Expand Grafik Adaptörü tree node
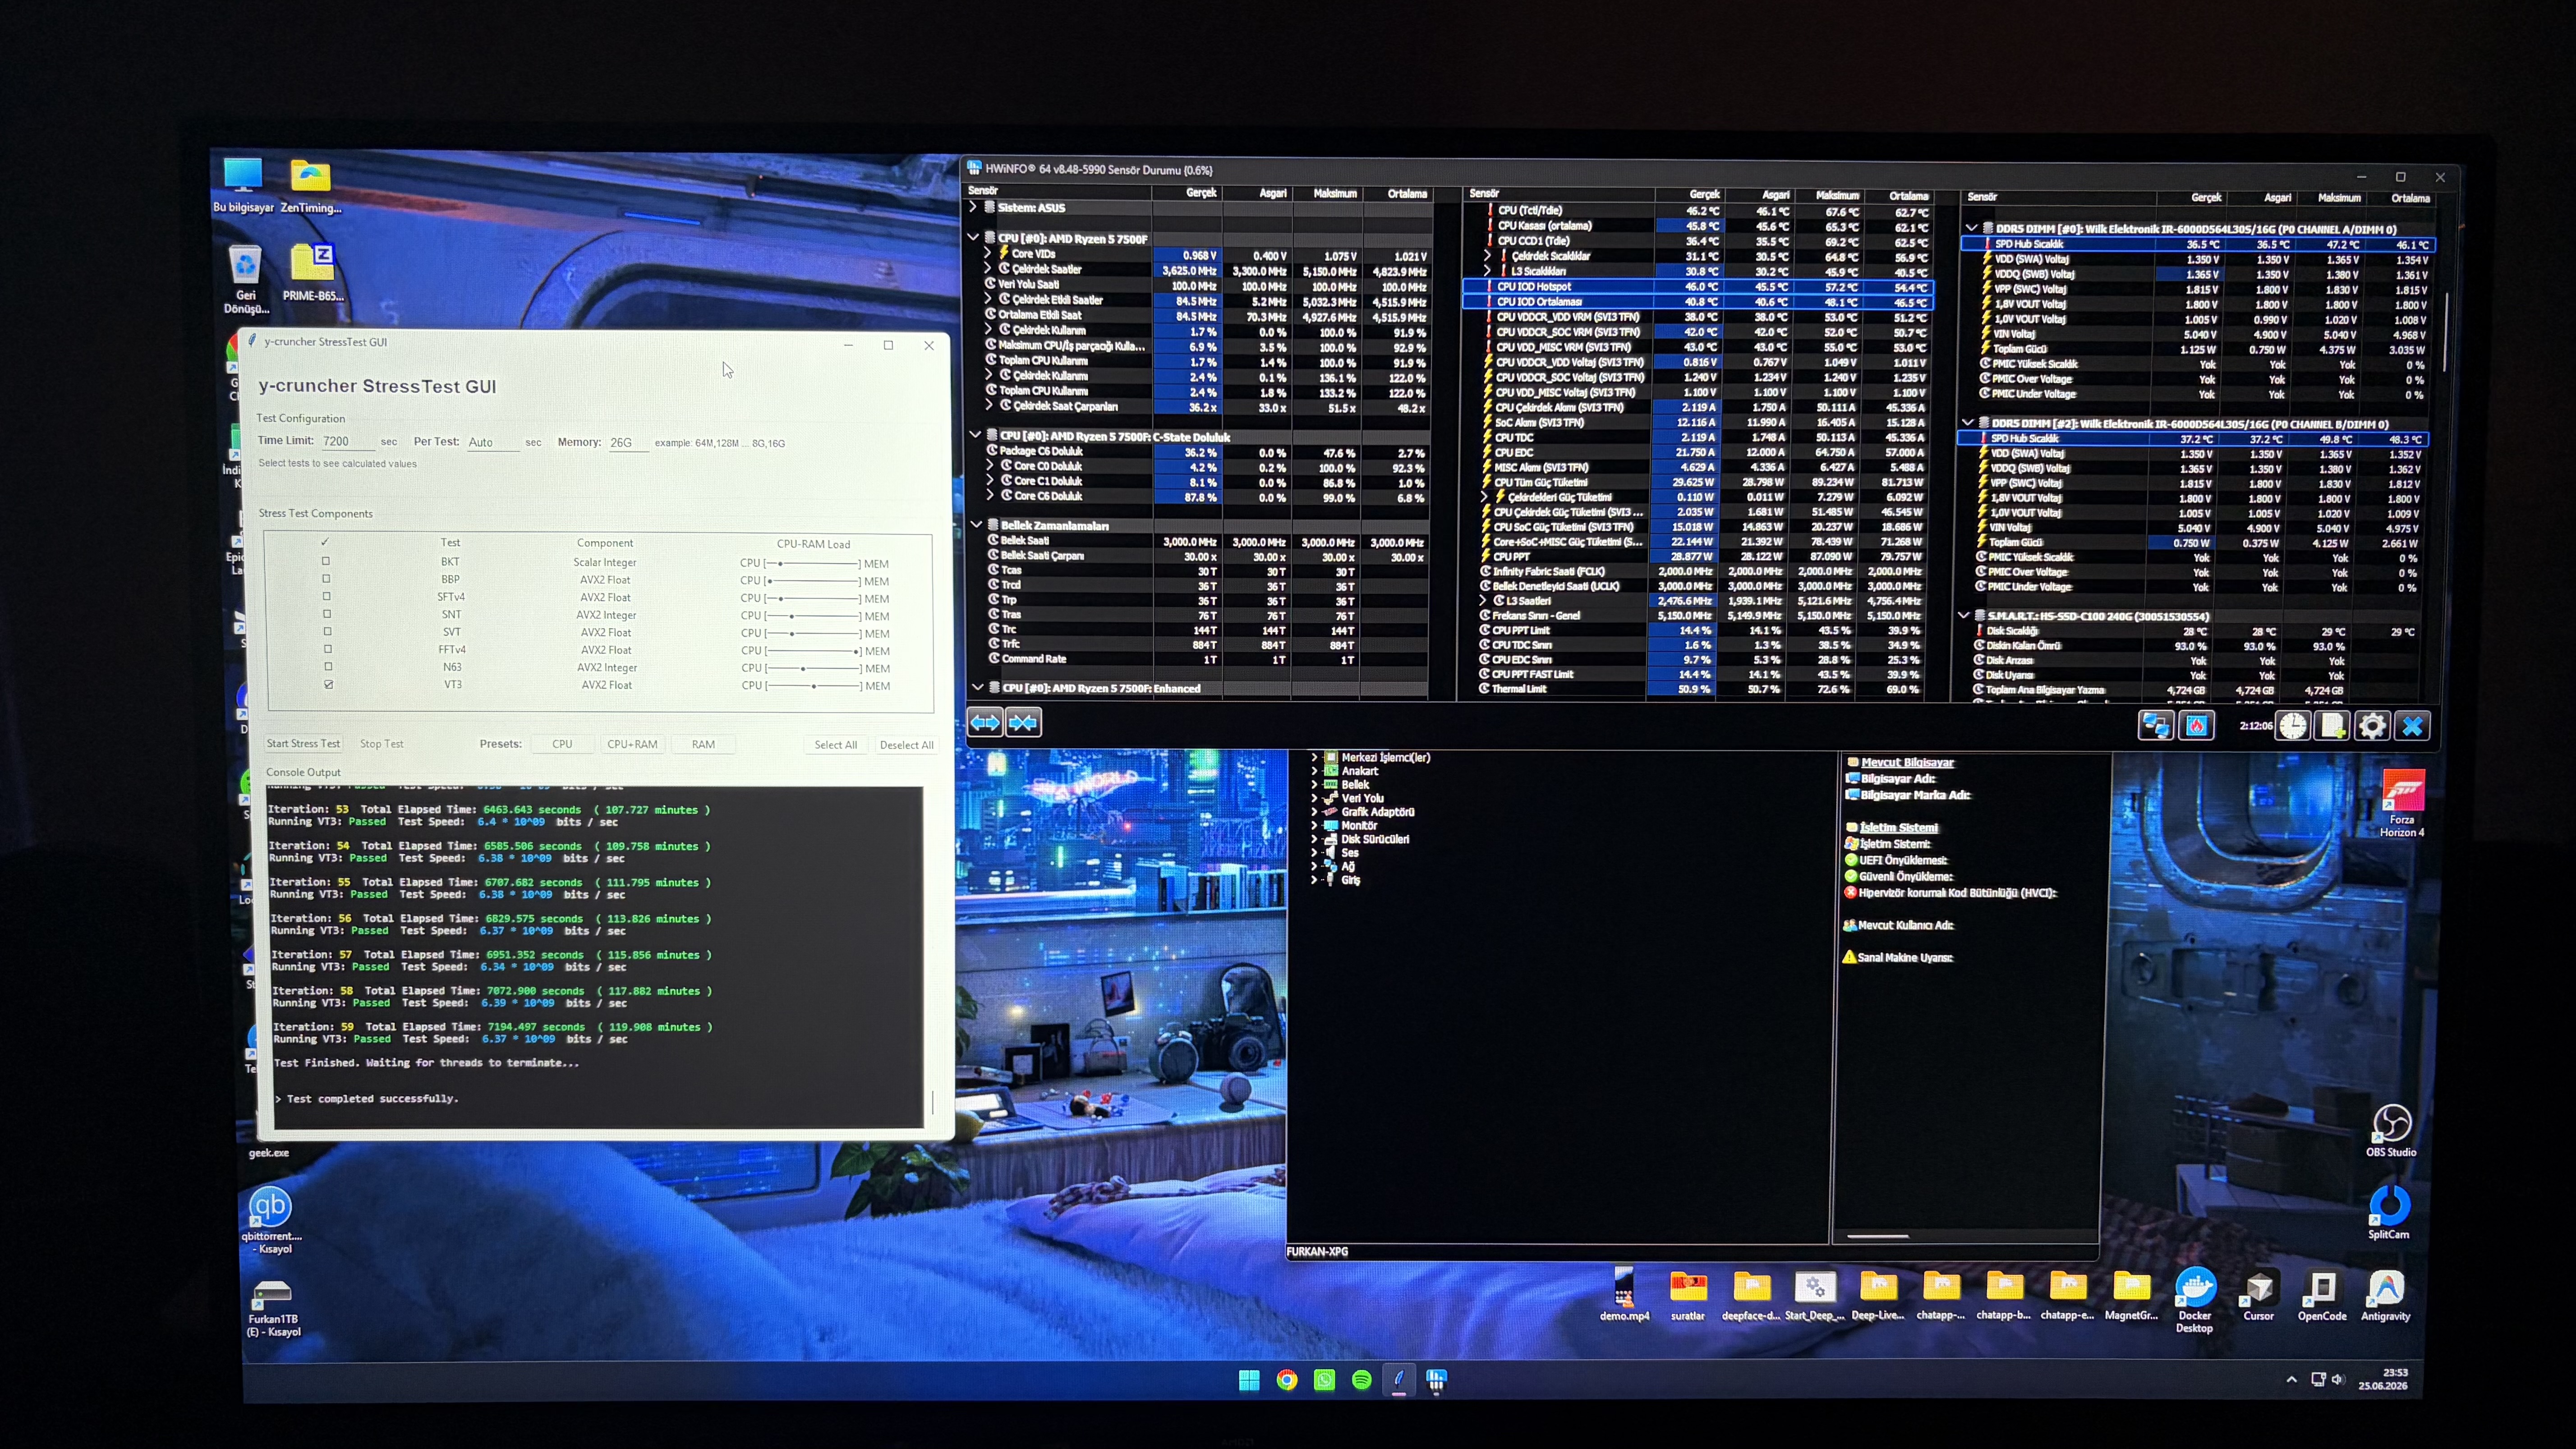Screen dimensions: 2576x1449 (1314, 812)
